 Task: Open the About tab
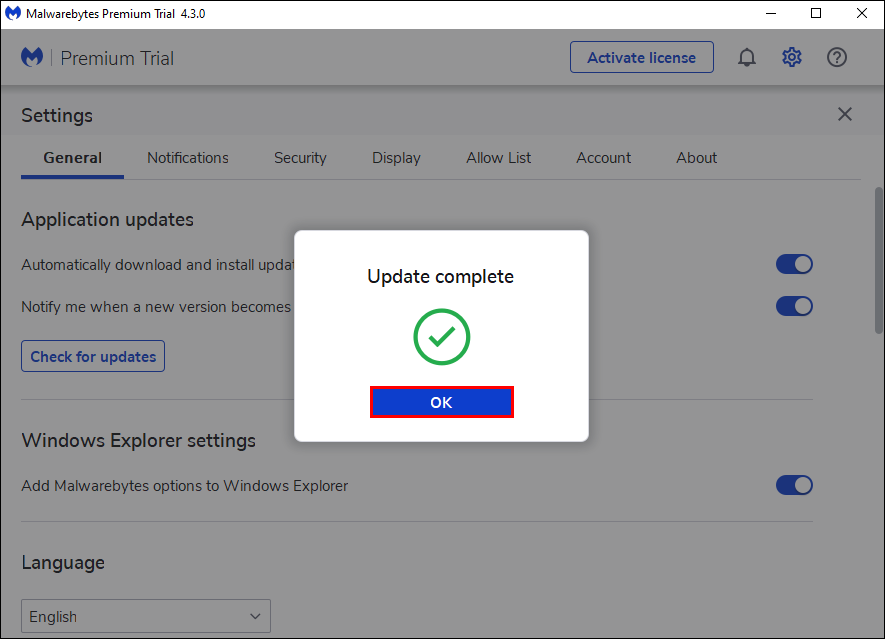coord(696,158)
